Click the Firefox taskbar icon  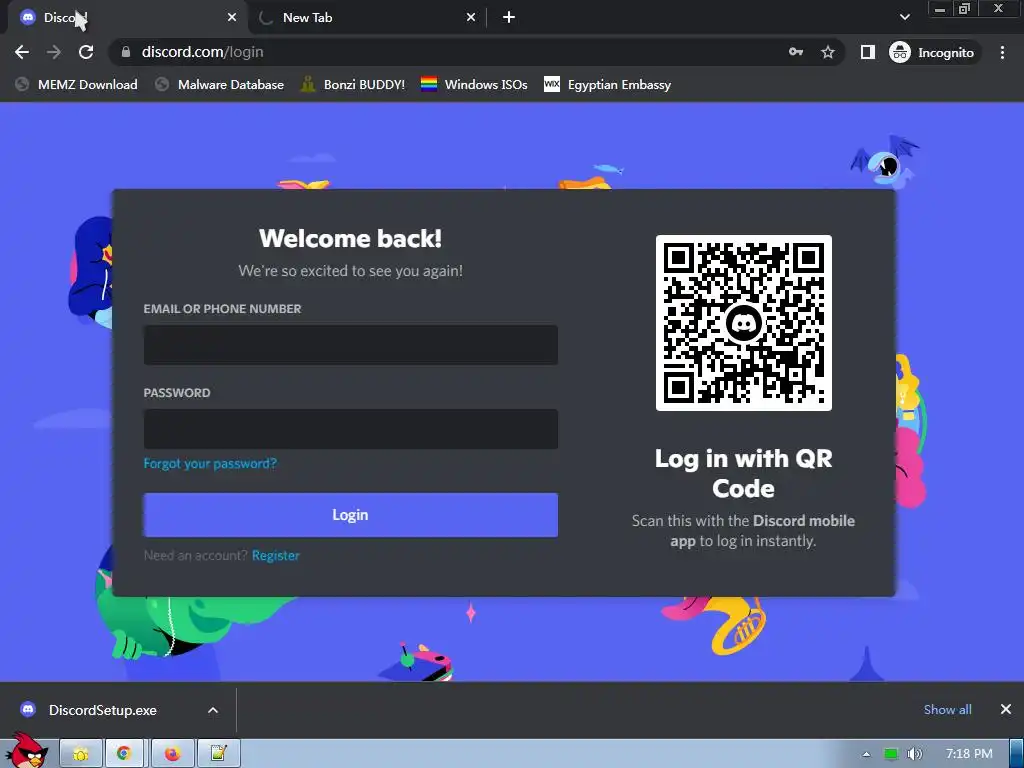click(172, 754)
